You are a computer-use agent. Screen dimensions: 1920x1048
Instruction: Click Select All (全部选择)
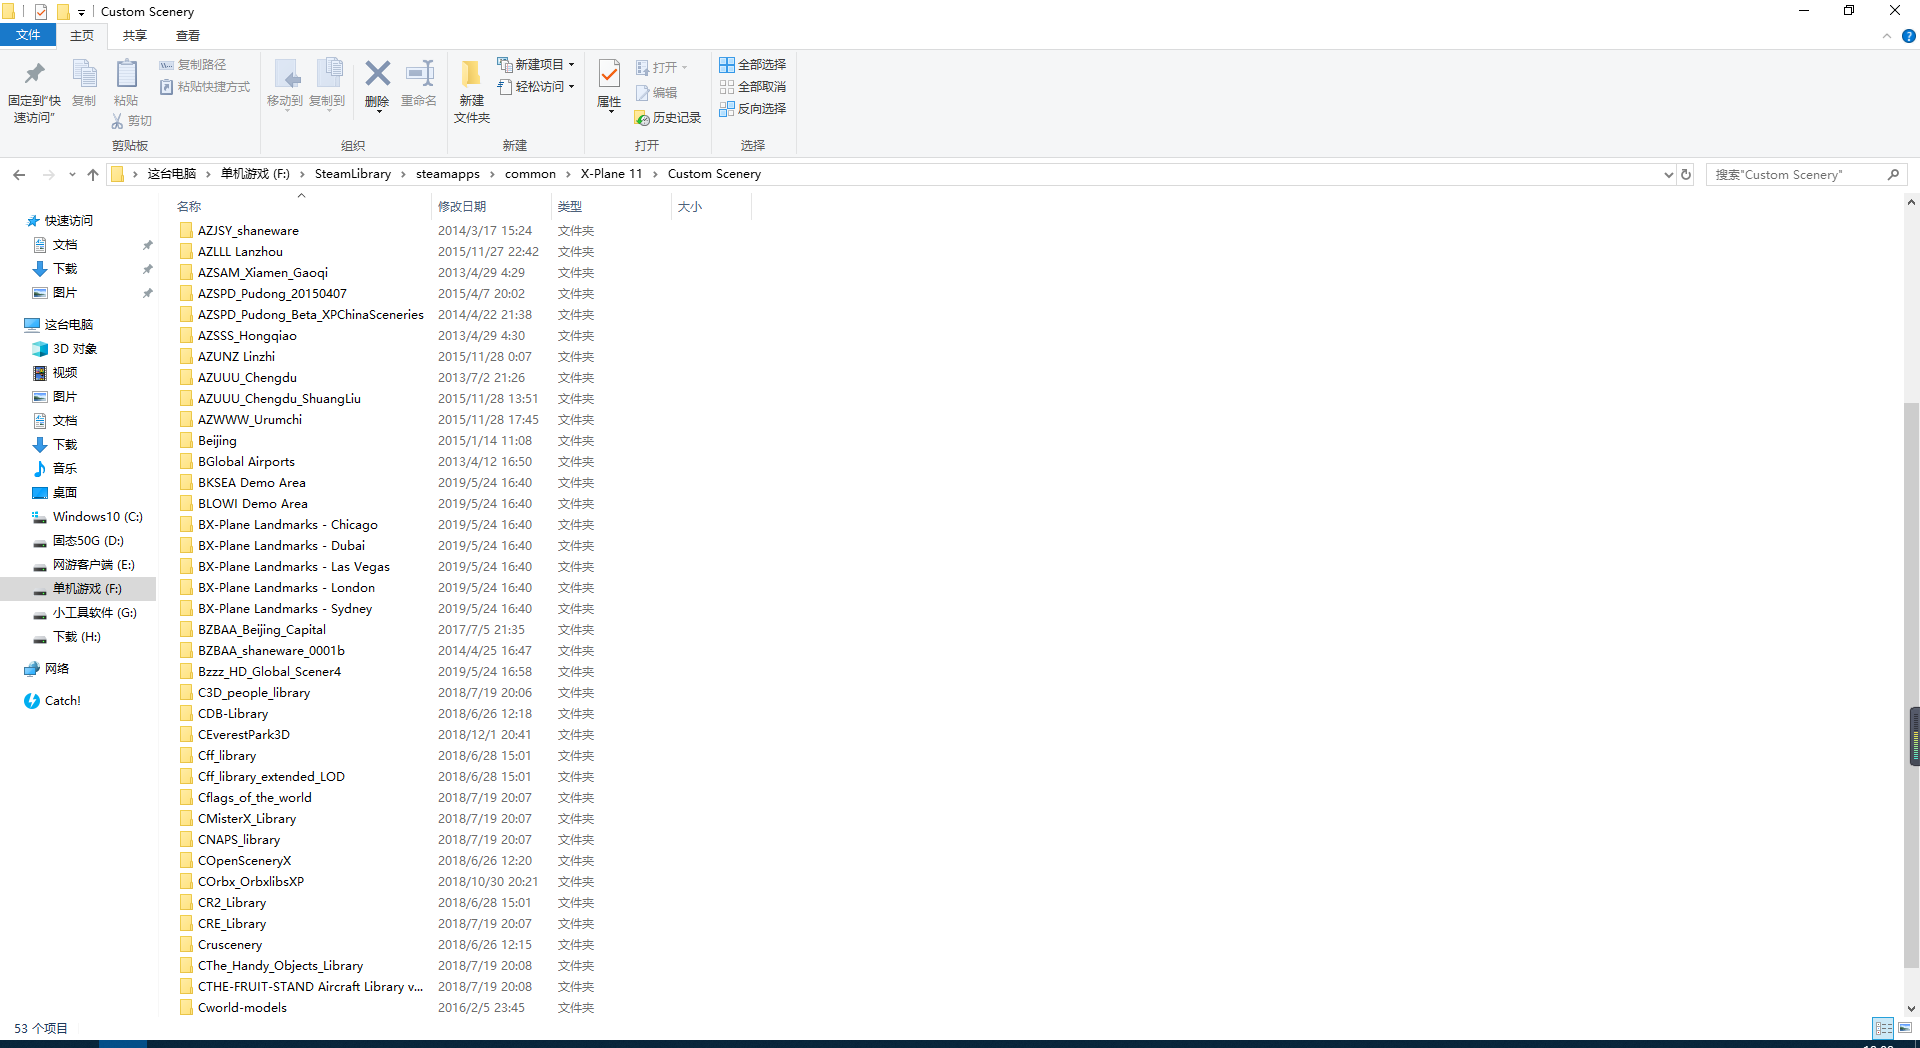point(753,64)
